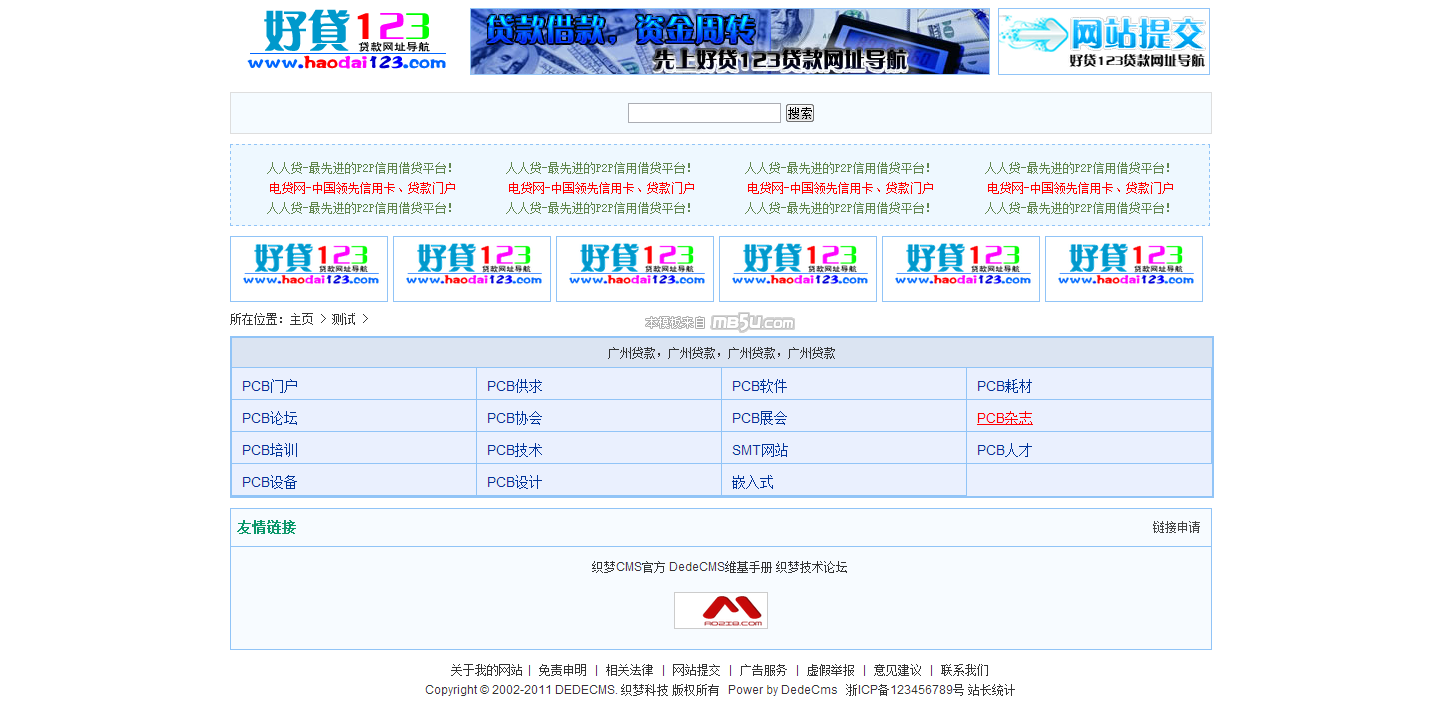Select 测试 in the breadcrumb path
The image size is (1440, 711).
[343, 319]
